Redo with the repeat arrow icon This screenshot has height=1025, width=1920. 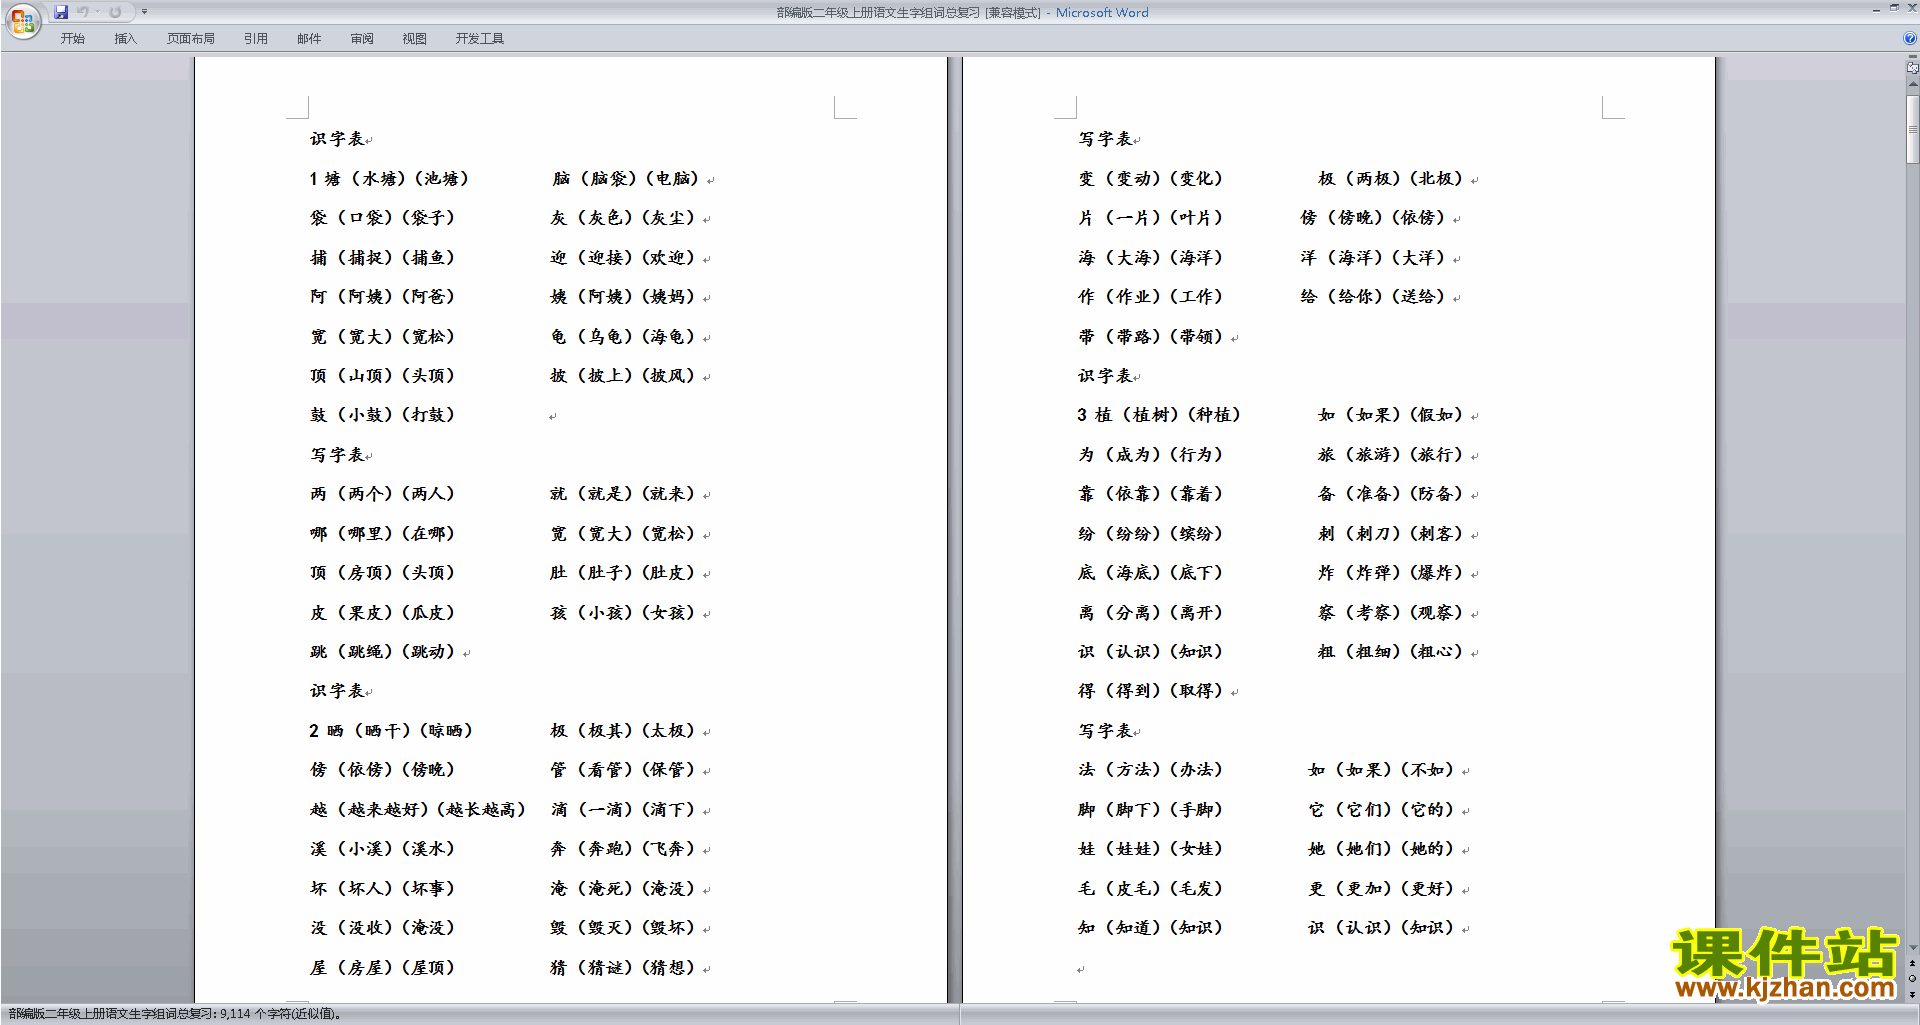tap(116, 12)
